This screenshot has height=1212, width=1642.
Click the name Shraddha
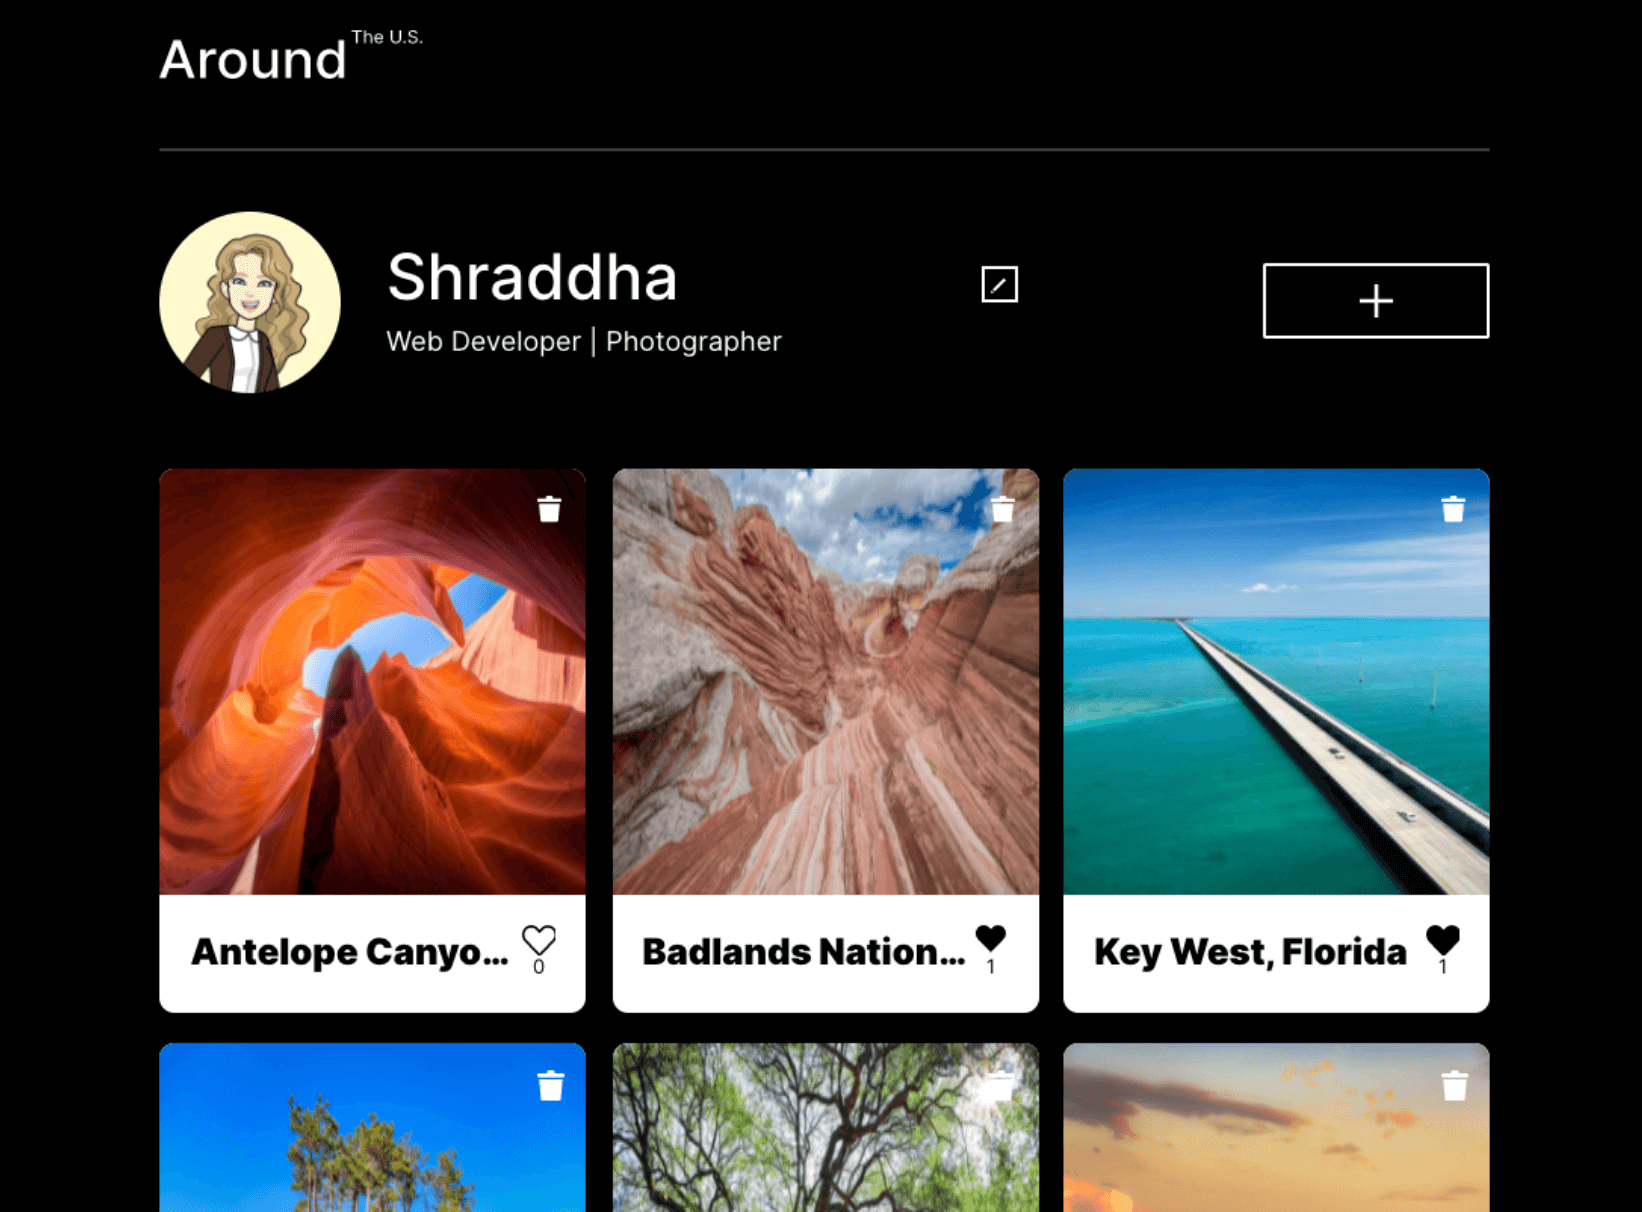click(x=532, y=277)
